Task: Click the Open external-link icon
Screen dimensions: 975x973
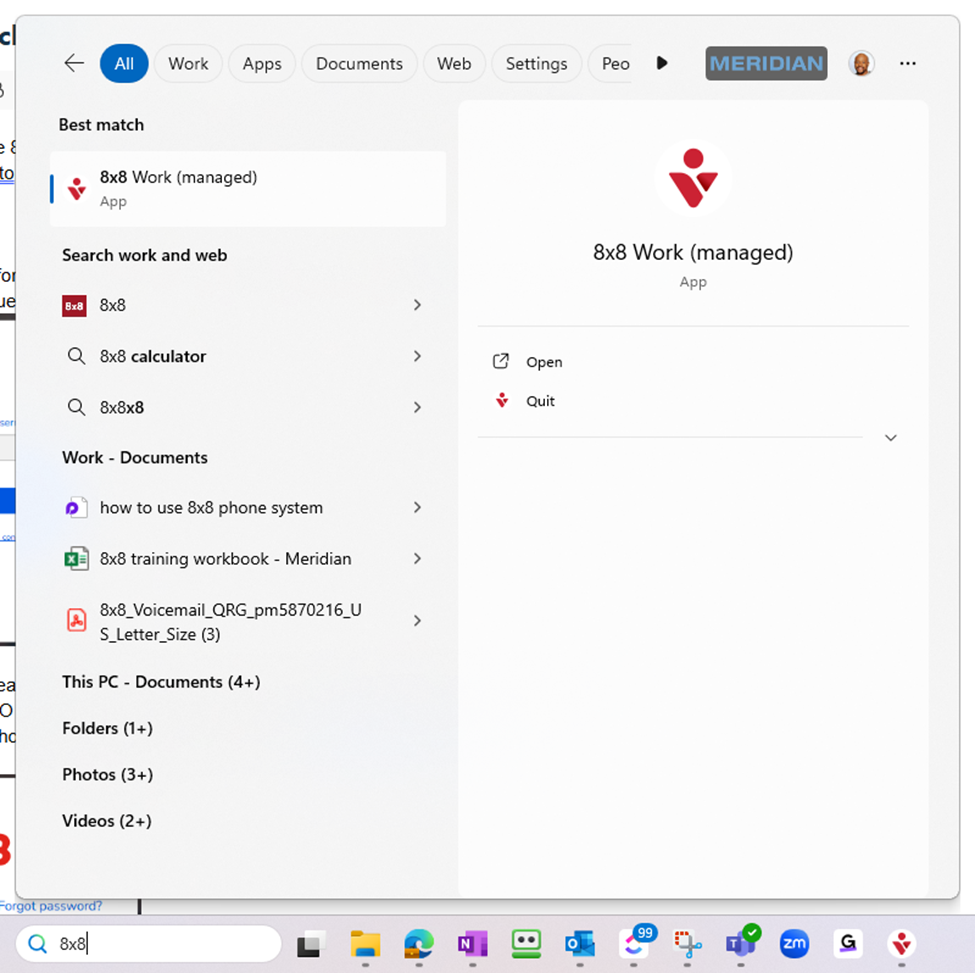Action: [x=501, y=361]
